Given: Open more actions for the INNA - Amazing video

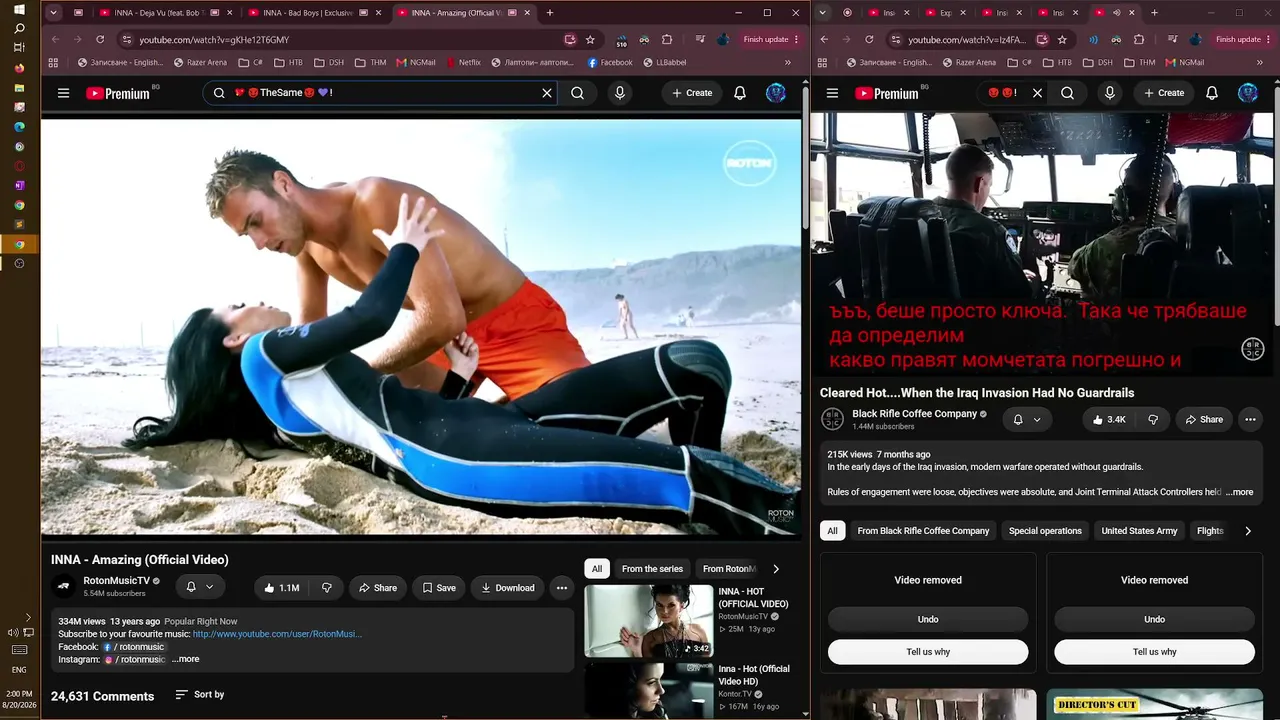Looking at the screenshot, I should click(x=562, y=588).
